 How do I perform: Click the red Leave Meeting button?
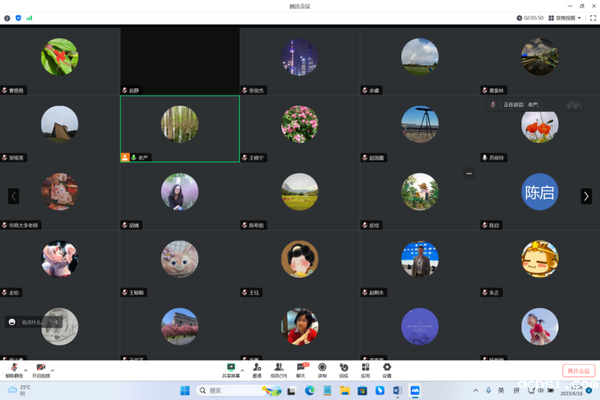[578, 370]
